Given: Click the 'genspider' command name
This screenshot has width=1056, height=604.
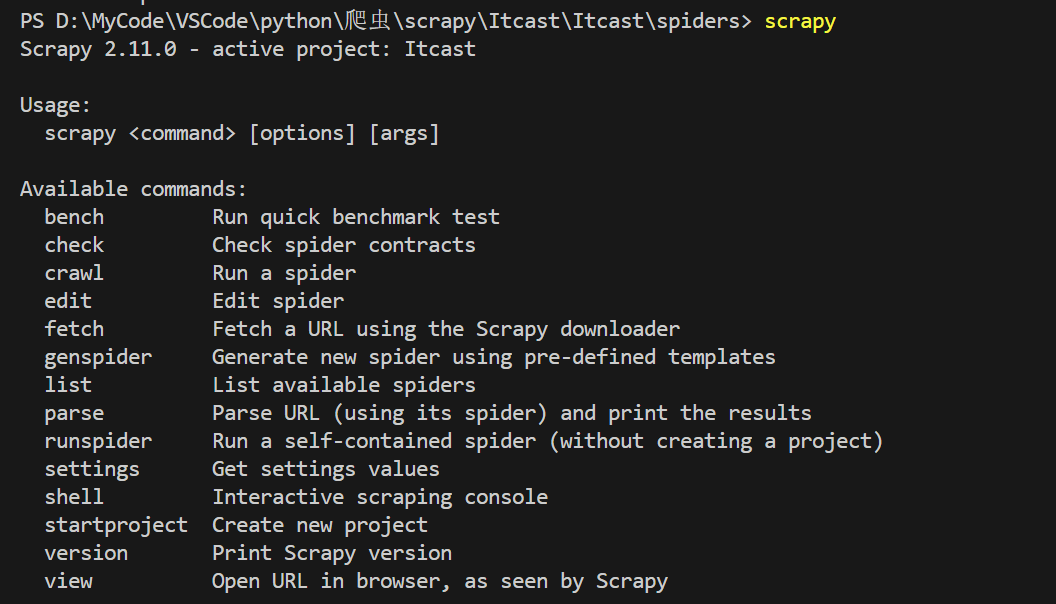Looking at the screenshot, I should coord(98,357).
